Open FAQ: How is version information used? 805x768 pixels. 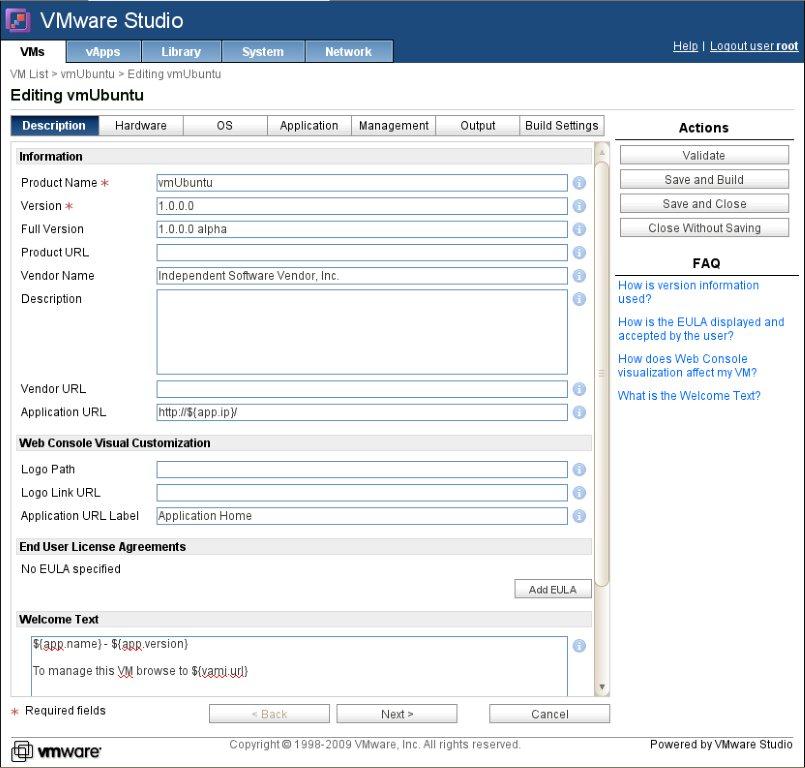688,292
